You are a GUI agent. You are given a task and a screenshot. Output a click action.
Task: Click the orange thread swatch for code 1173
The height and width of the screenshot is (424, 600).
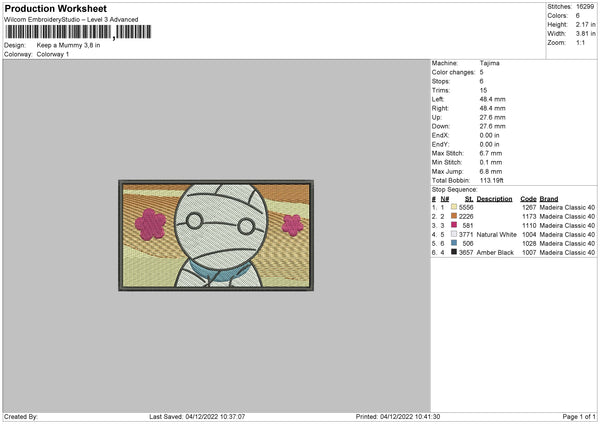click(x=454, y=216)
